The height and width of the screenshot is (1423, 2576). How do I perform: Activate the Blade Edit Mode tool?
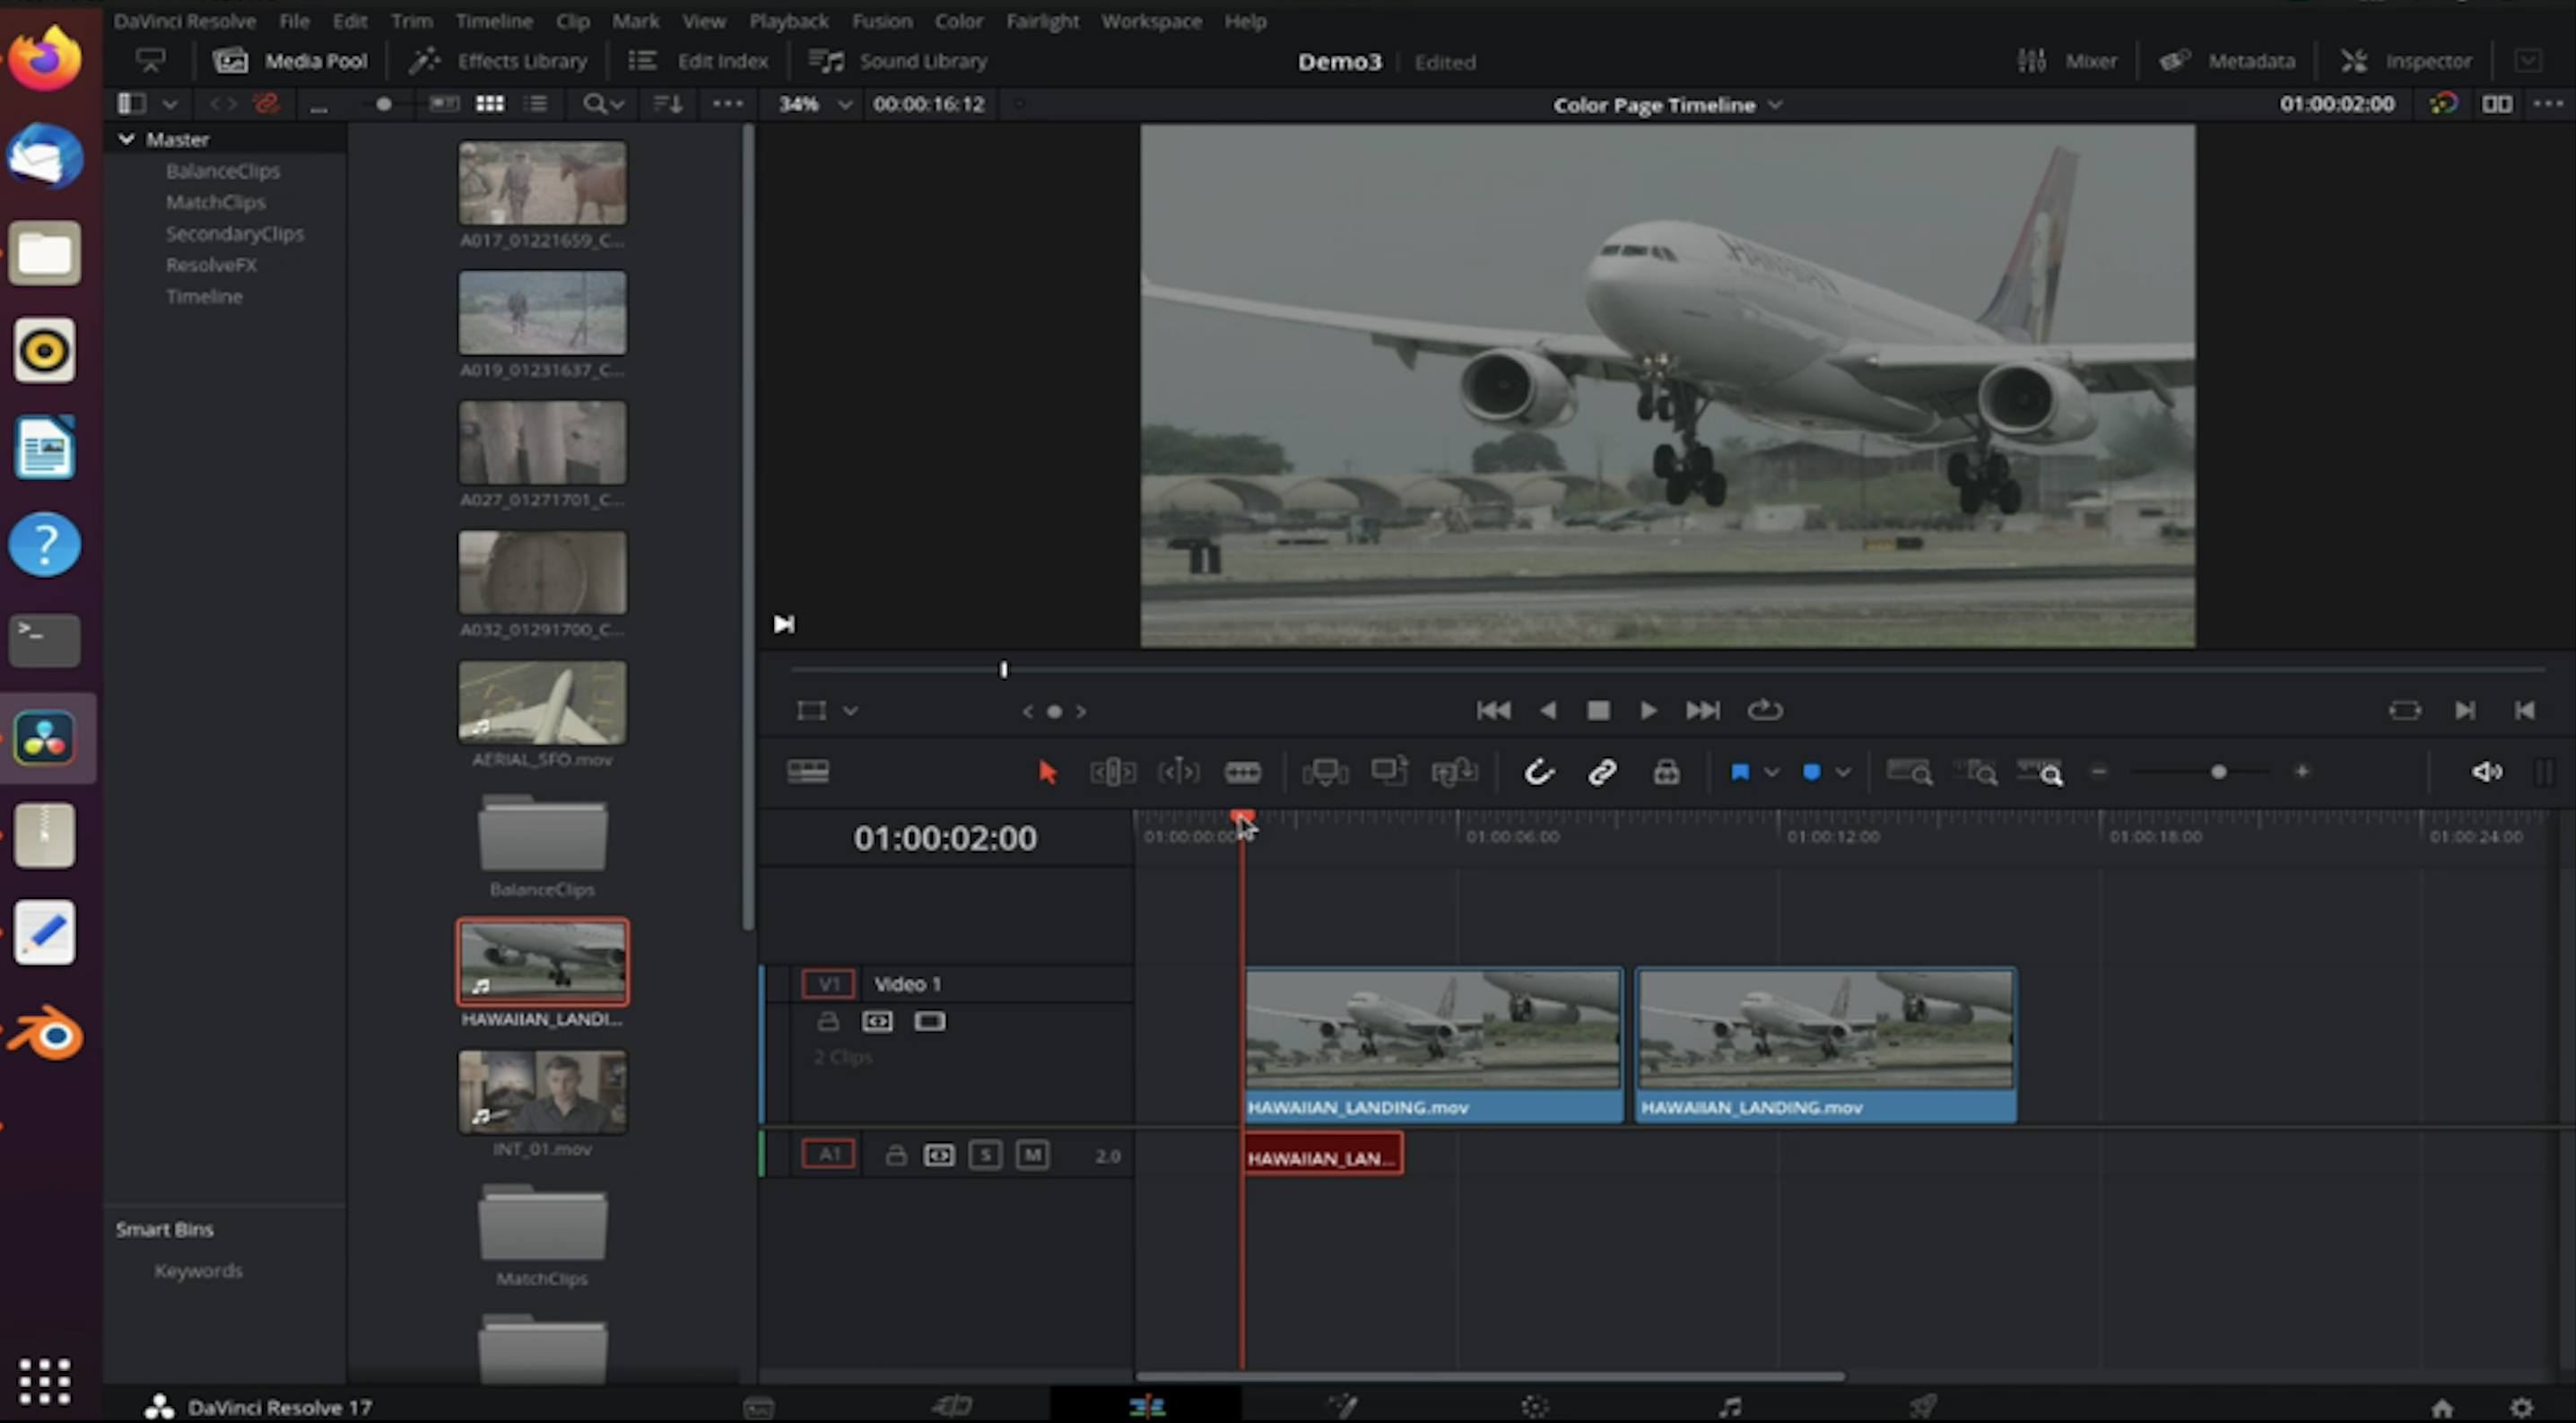click(1242, 772)
